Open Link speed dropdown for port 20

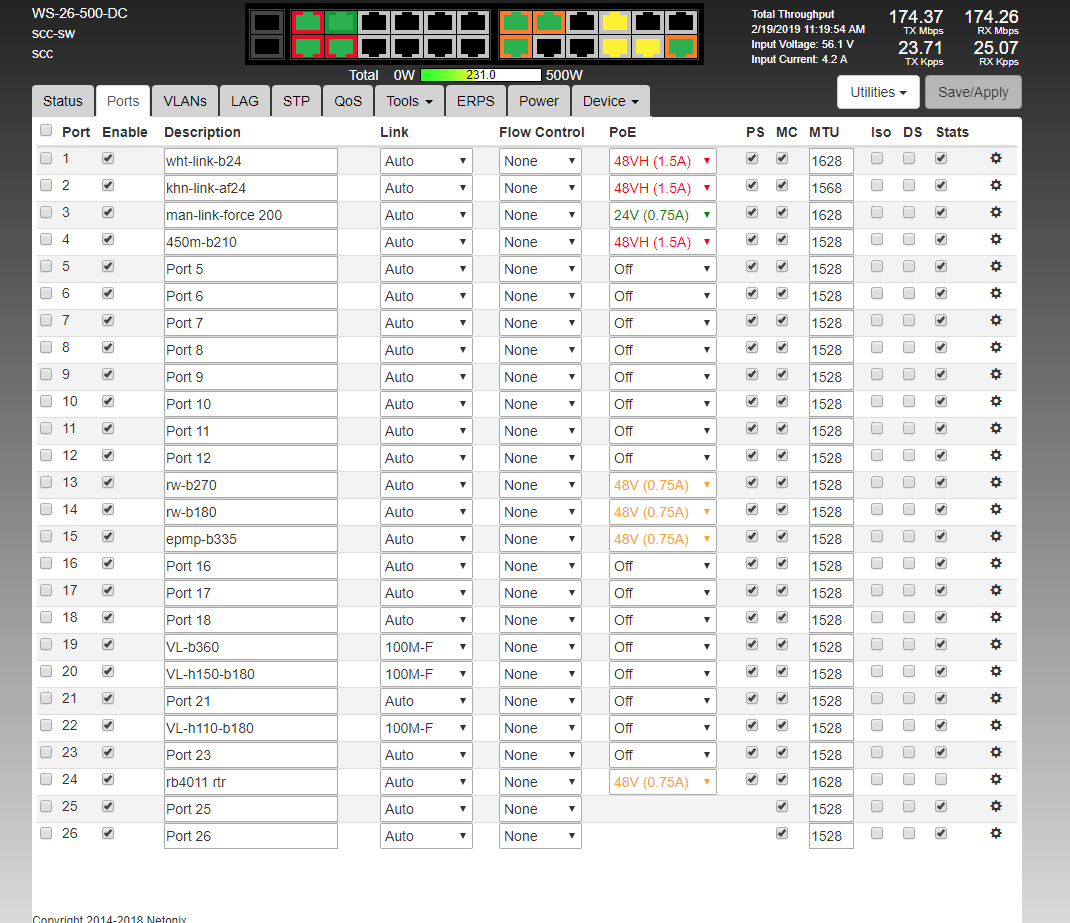click(x=426, y=674)
